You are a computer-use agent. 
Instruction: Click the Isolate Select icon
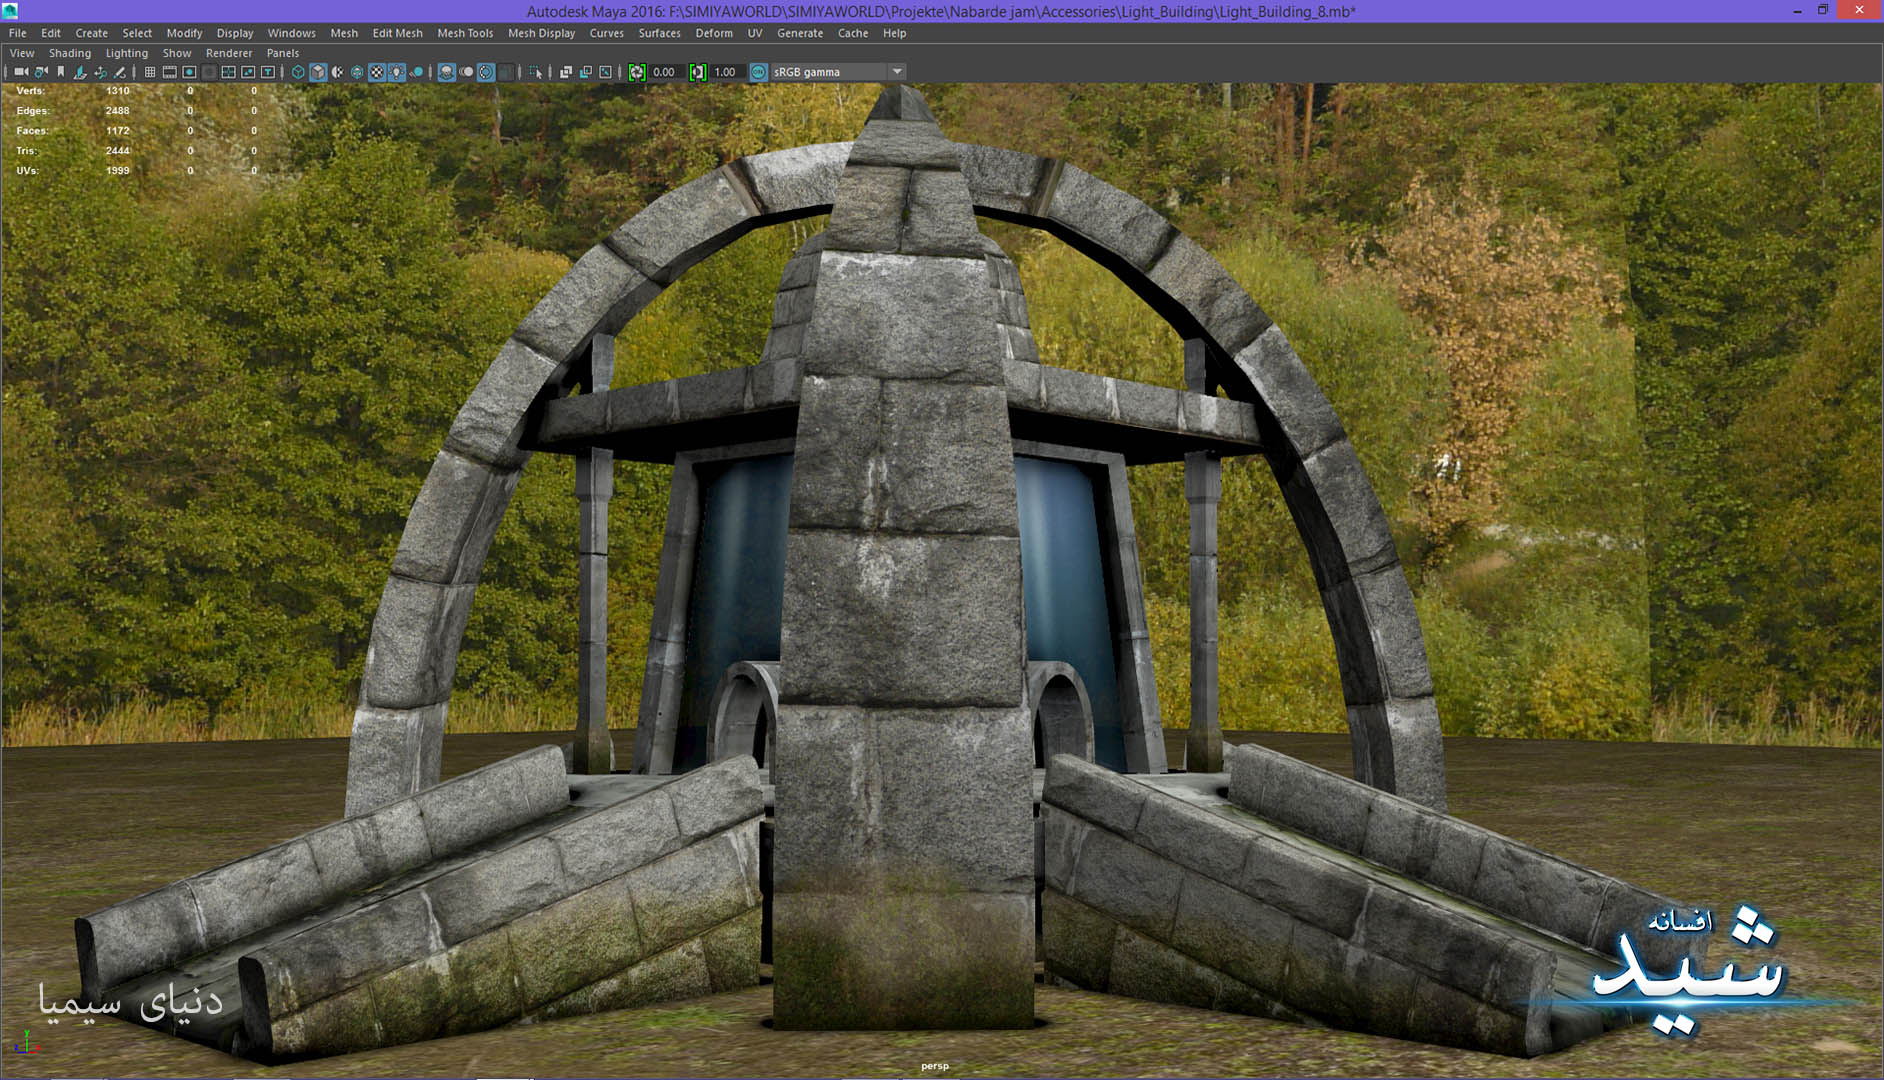coord(535,72)
